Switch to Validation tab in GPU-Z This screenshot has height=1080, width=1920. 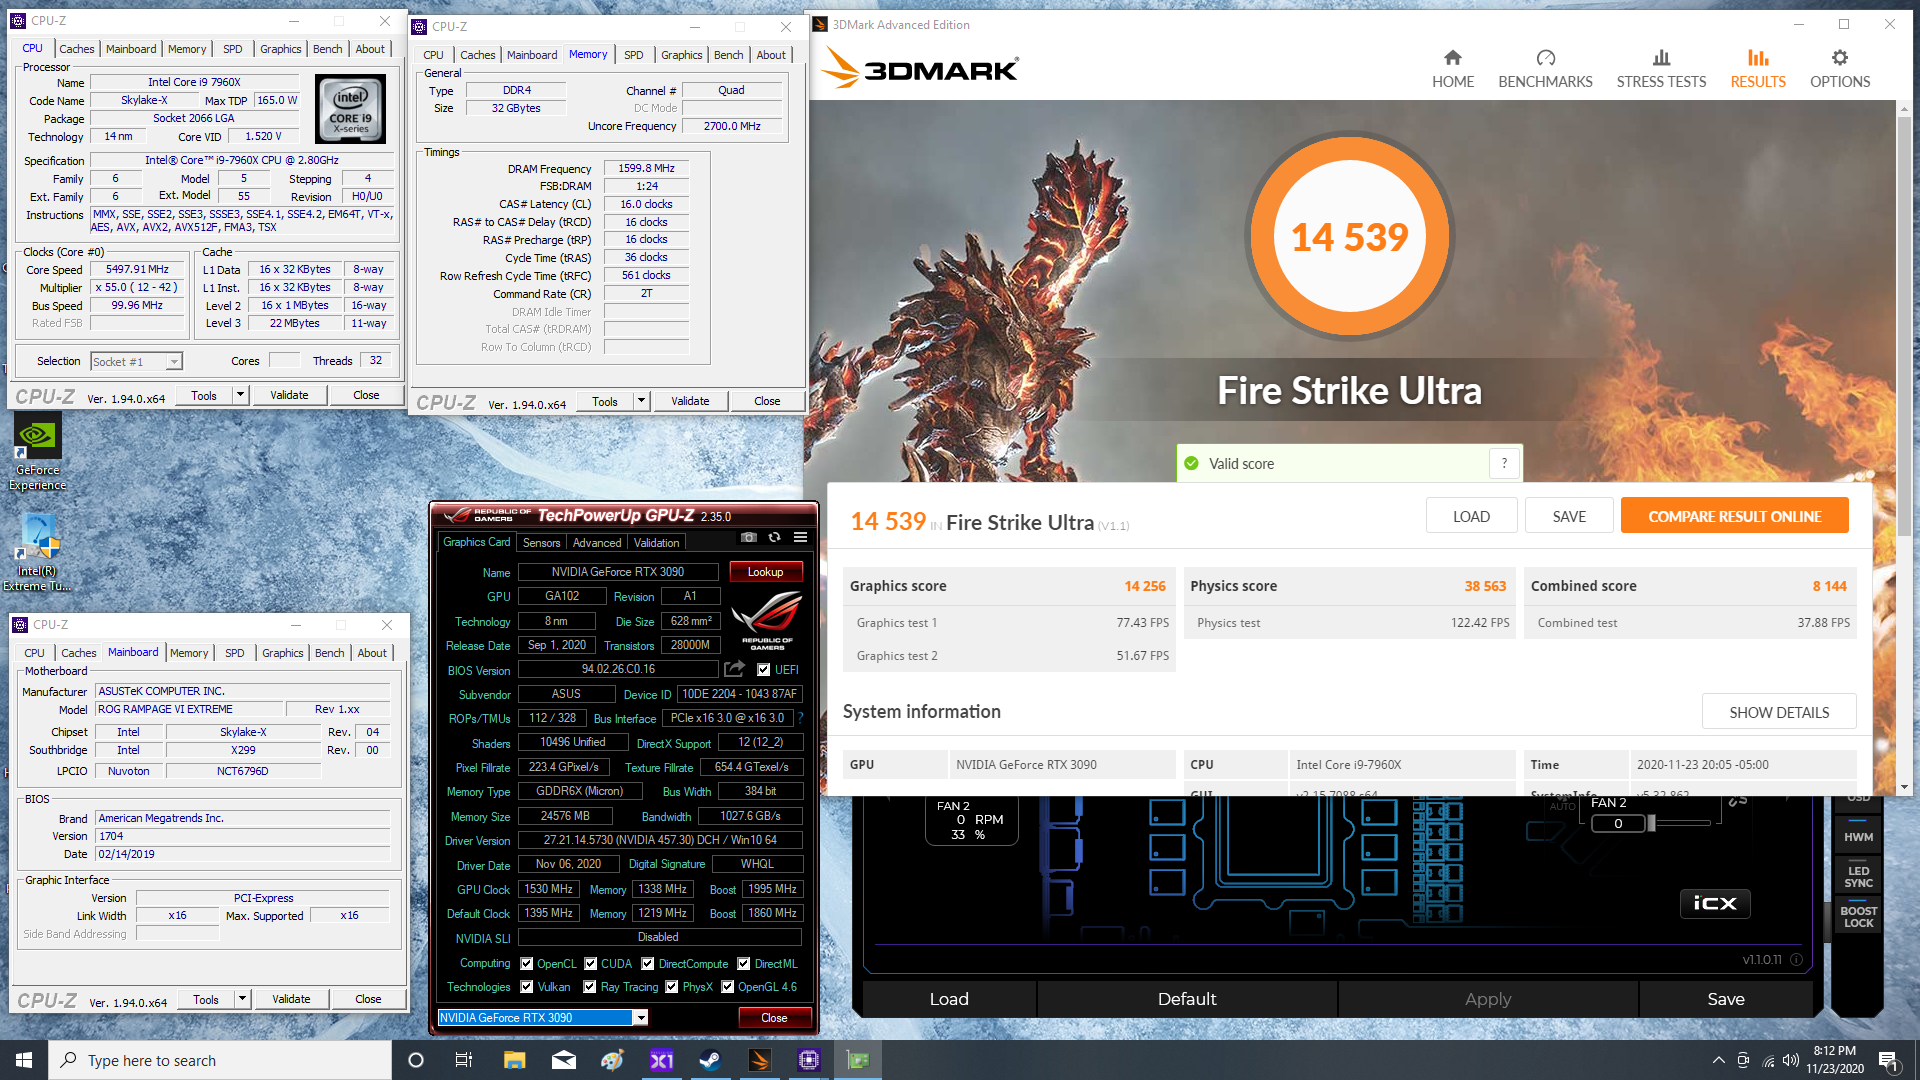[656, 543]
